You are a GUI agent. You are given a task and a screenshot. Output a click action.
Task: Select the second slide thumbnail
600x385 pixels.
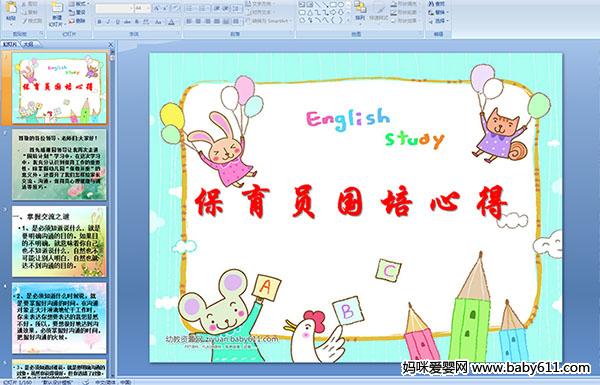tap(59, 165)
